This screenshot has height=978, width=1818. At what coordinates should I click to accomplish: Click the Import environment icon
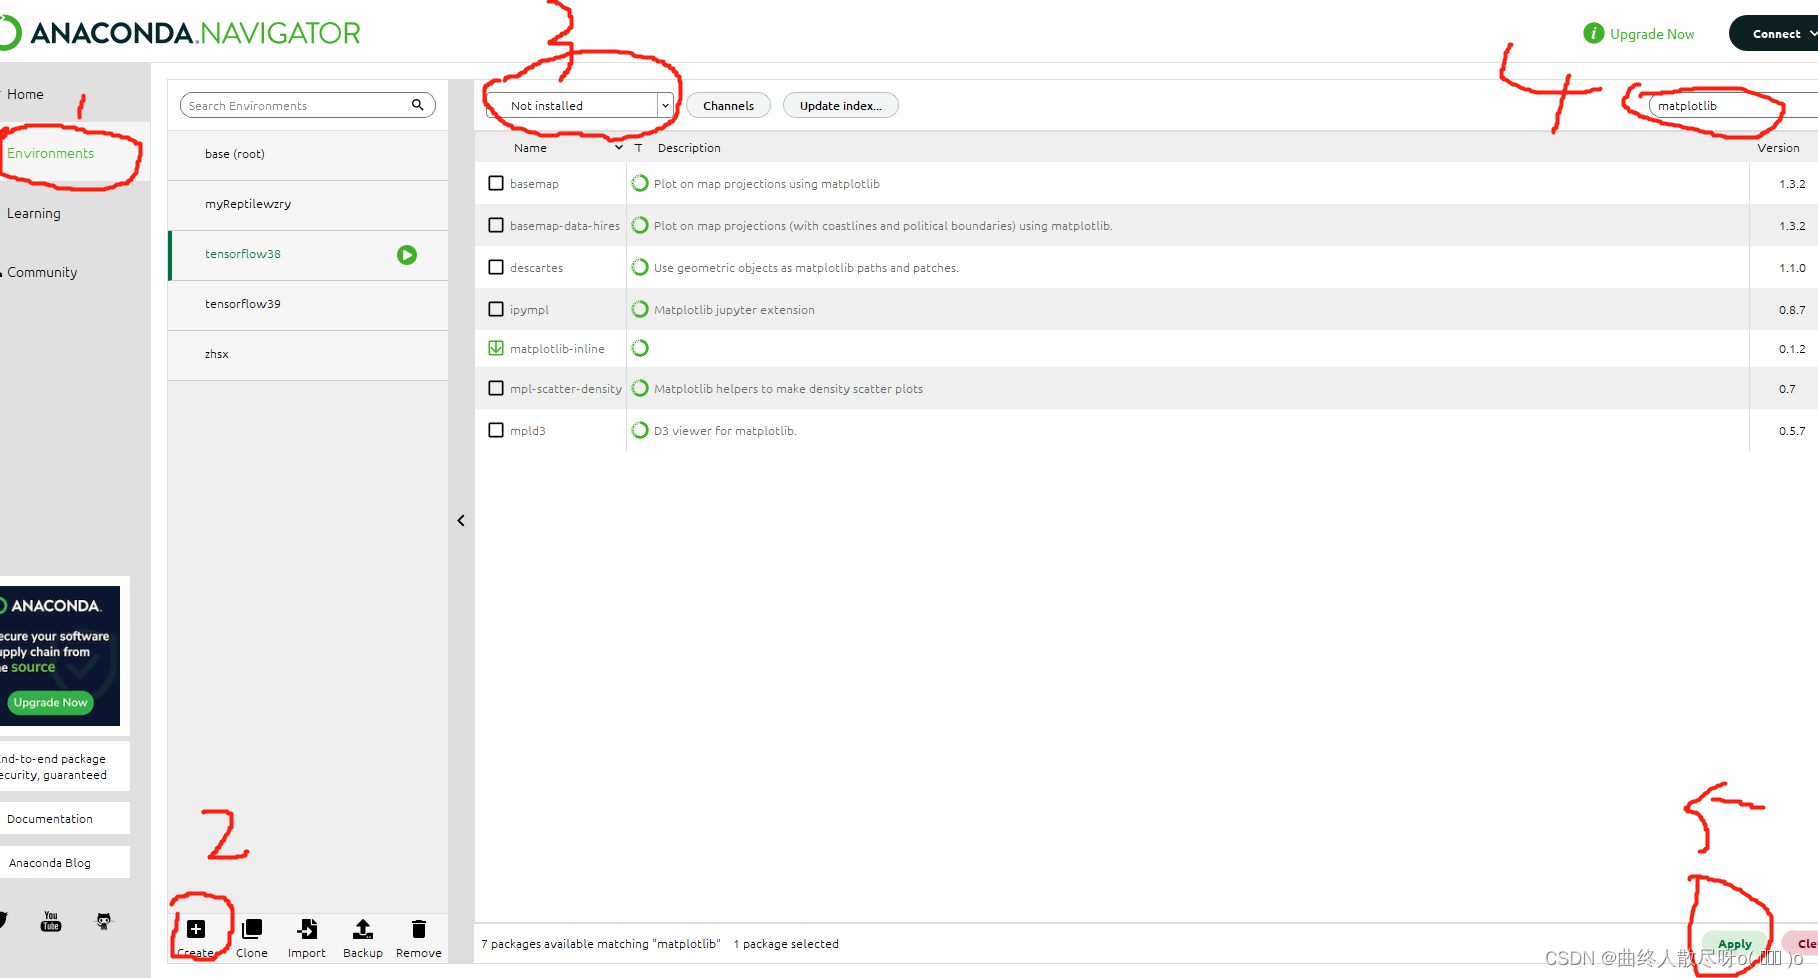pyautogui.click(x=307, y=929)
